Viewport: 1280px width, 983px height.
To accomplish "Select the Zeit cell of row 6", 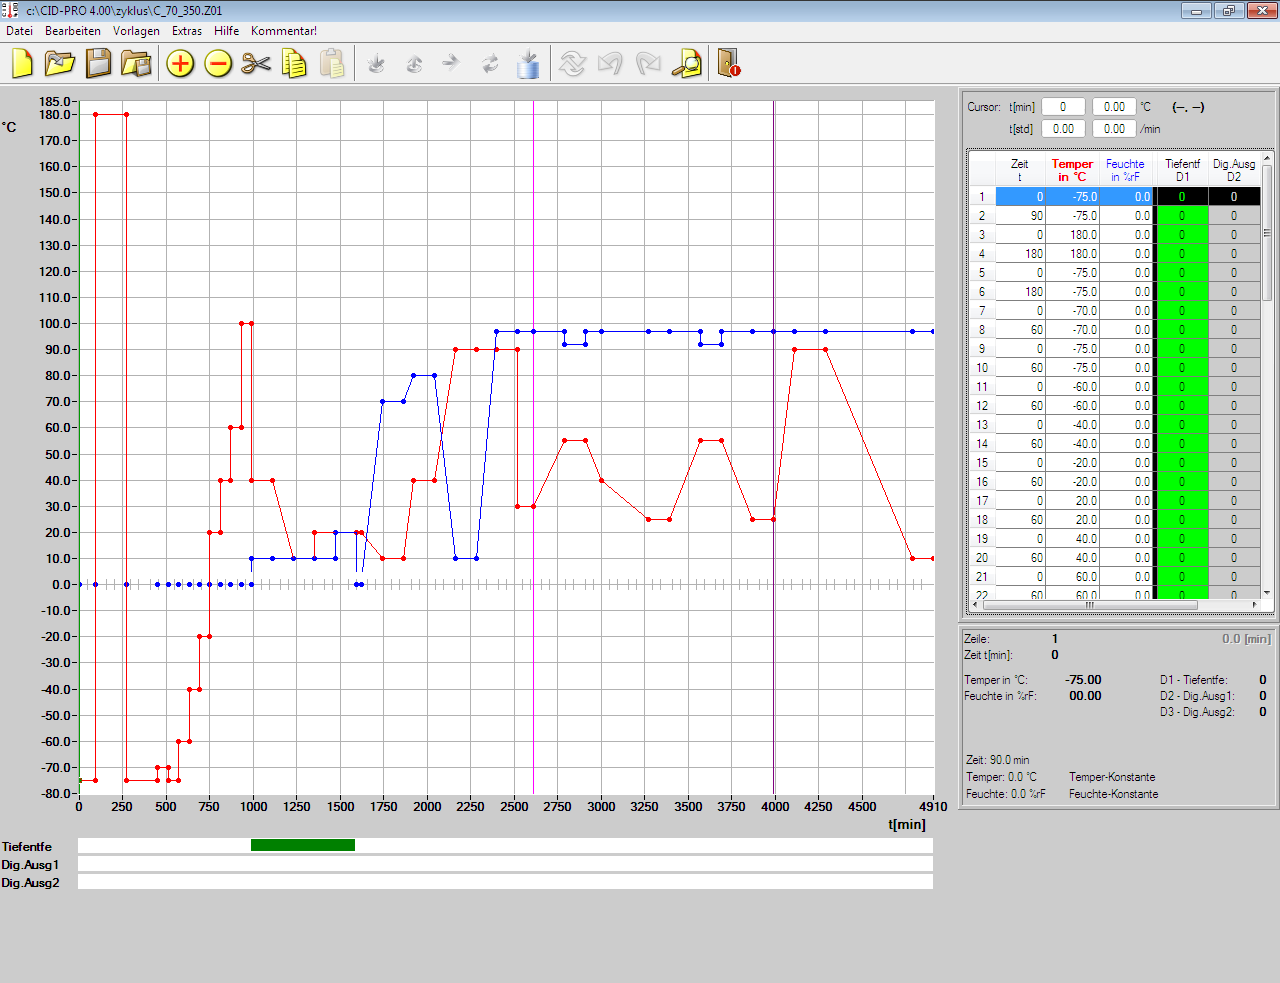I will [1020, 292].
